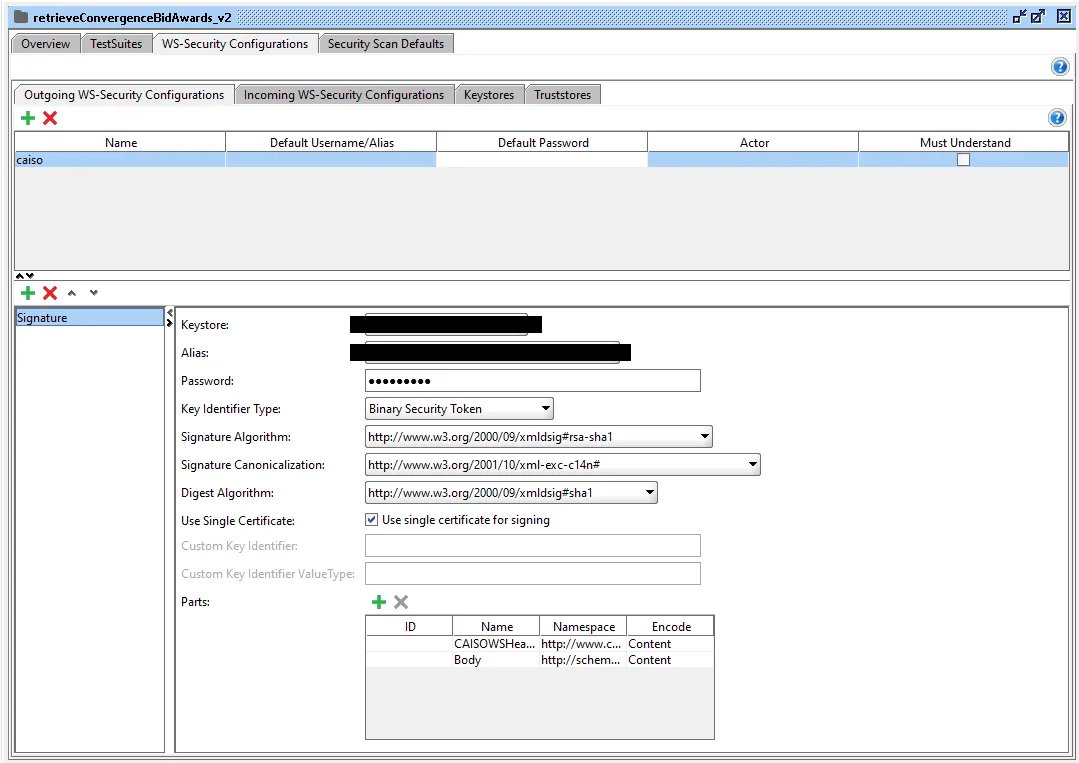This screenshot has height=763, width=1079.
Task: Move the WSS entry down
Action: [x=94, y=293]
